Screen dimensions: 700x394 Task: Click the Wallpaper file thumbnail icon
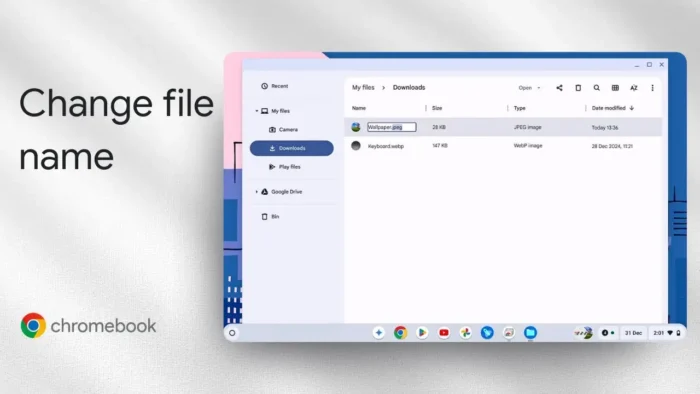[356, 127]
